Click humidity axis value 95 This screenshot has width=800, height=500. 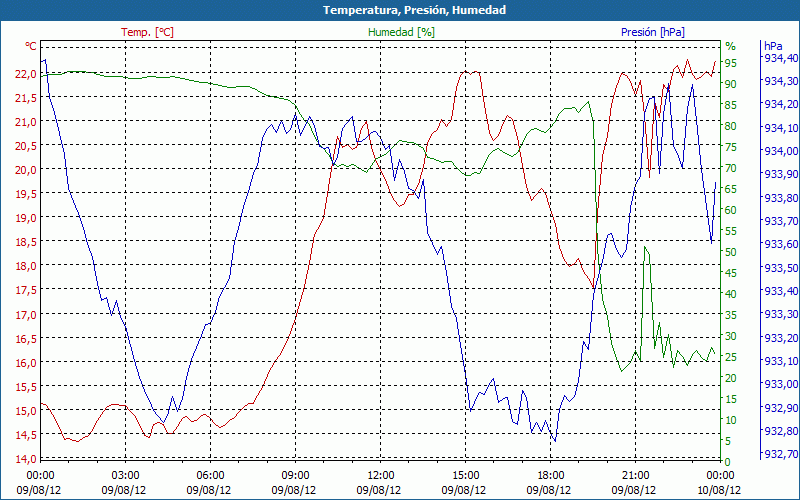point(731,63)
